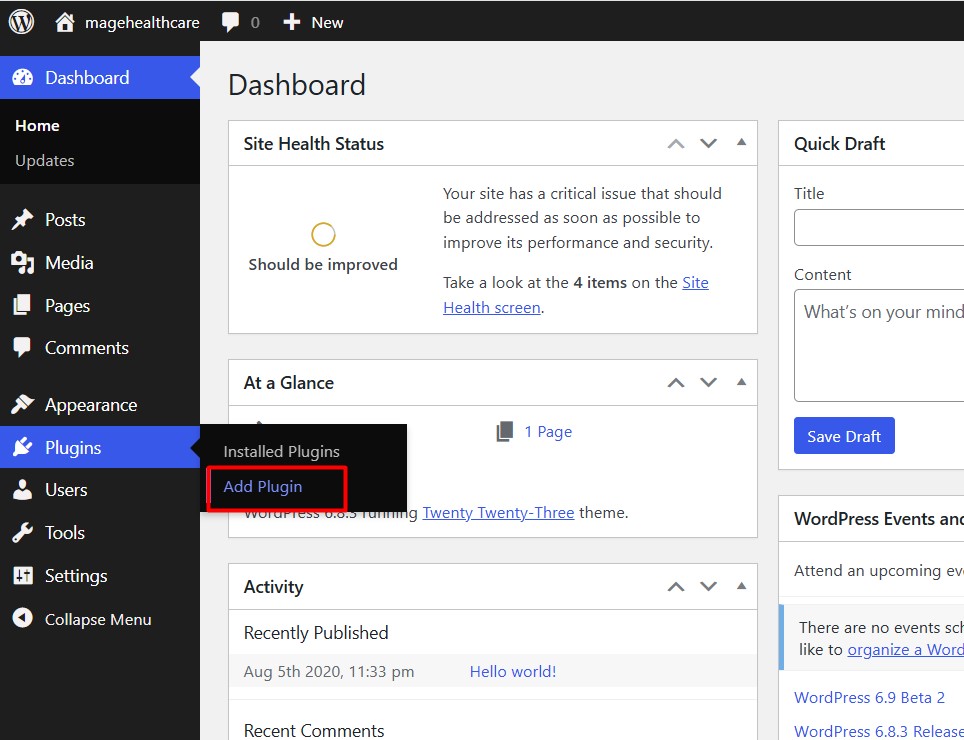Click the Appearance paintbrush icon
The height and width of the screenshot is (740, 964).
[x=22, y=405]
